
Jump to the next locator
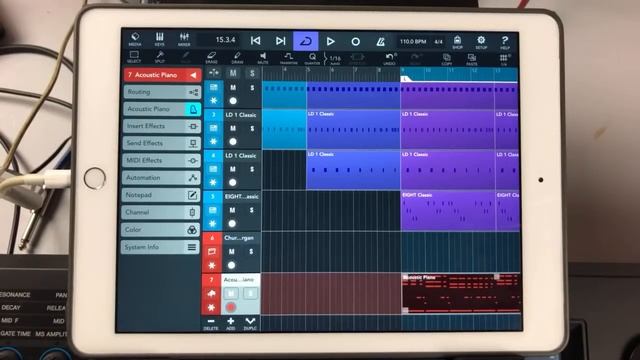pos(280,41)
